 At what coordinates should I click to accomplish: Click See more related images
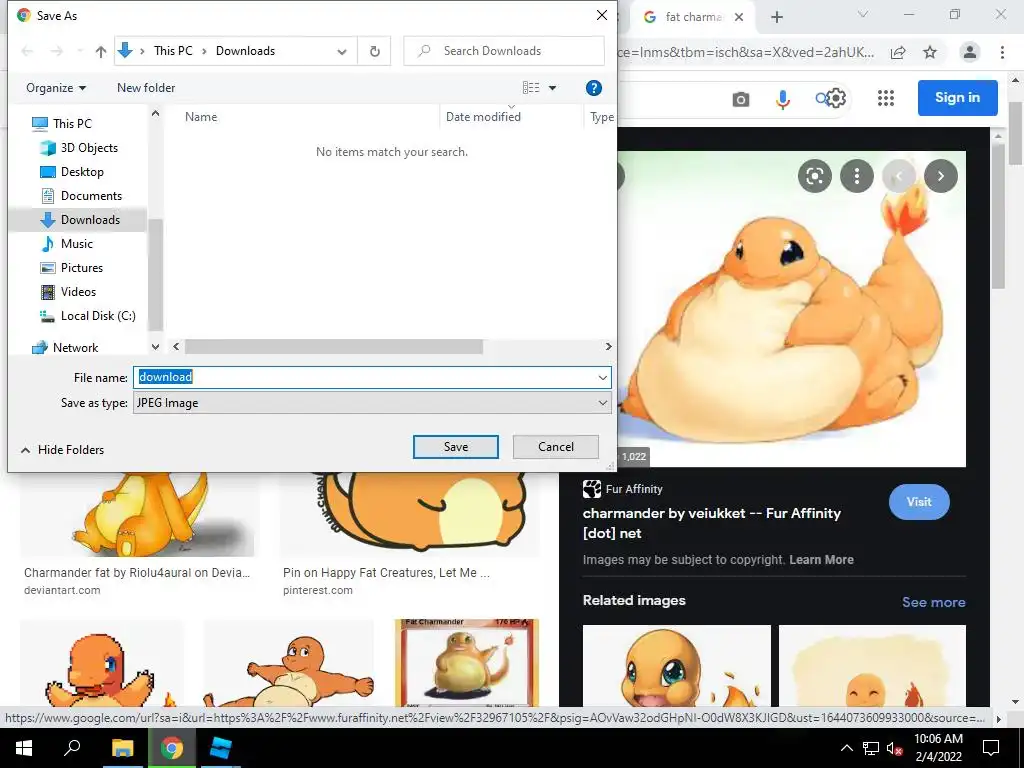[933, 602]
